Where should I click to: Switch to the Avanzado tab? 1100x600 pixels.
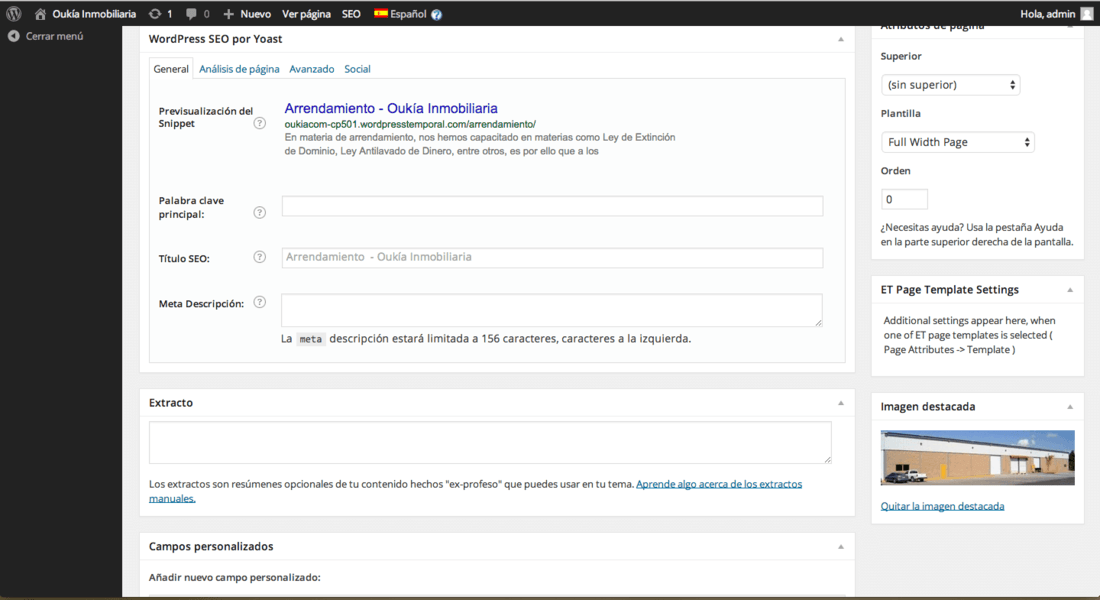point(311,69)
